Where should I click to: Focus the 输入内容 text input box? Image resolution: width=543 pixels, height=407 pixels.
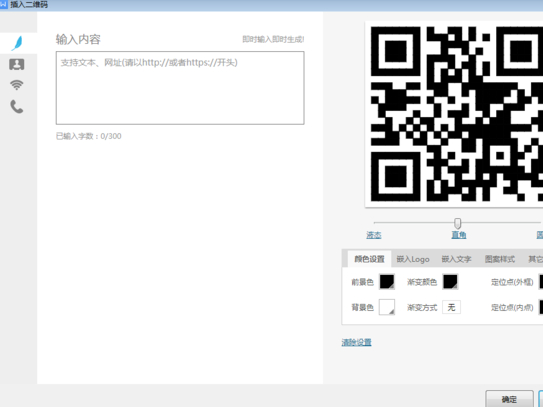pyautogui.click(x=180, y=88)
